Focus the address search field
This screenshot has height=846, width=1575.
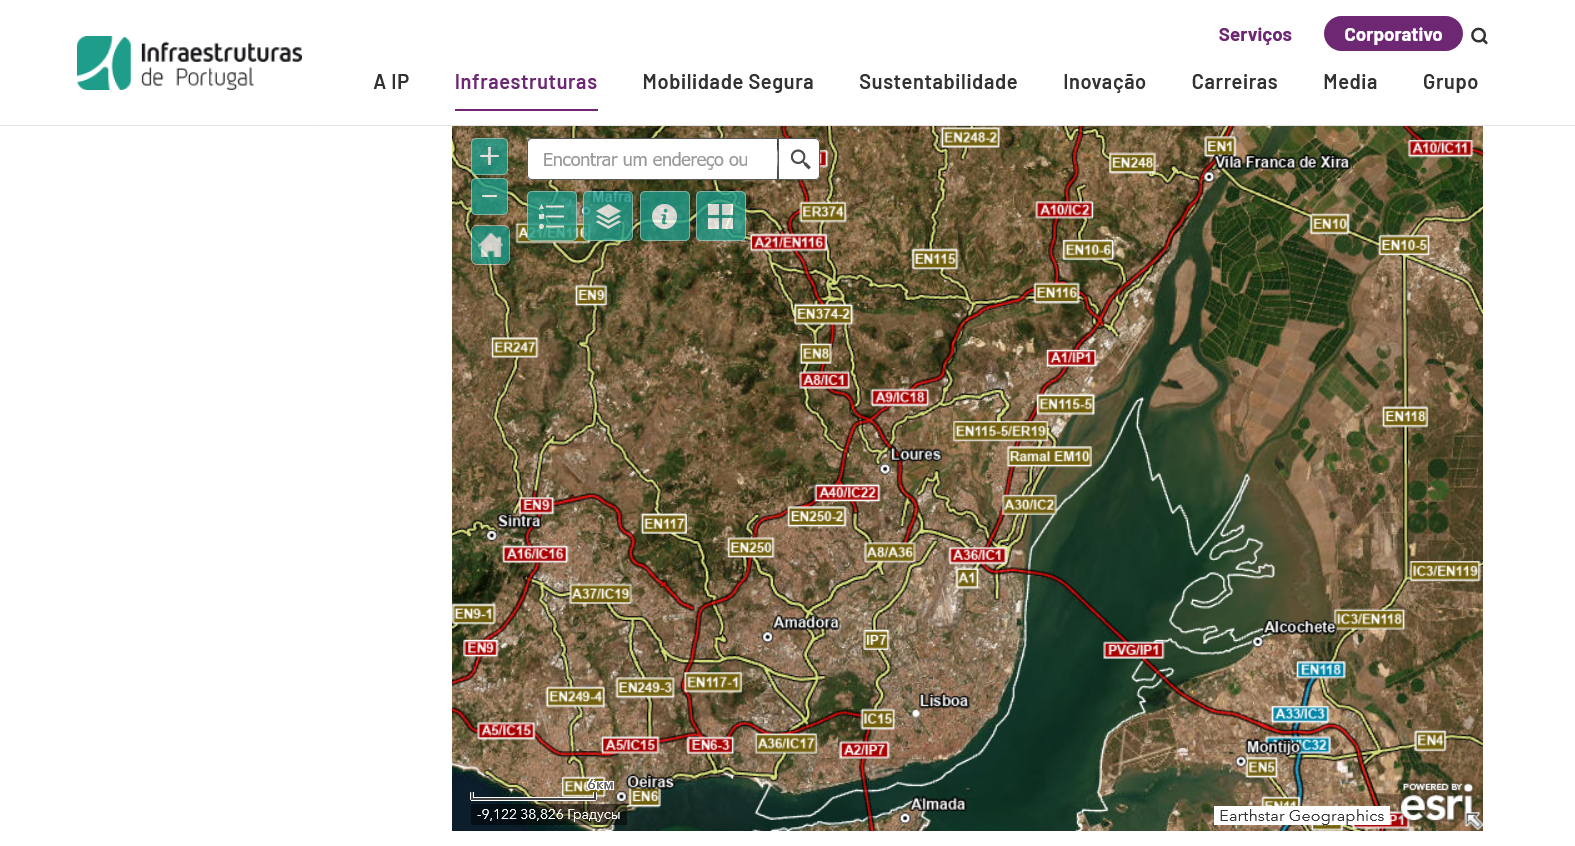click(652, 159)
